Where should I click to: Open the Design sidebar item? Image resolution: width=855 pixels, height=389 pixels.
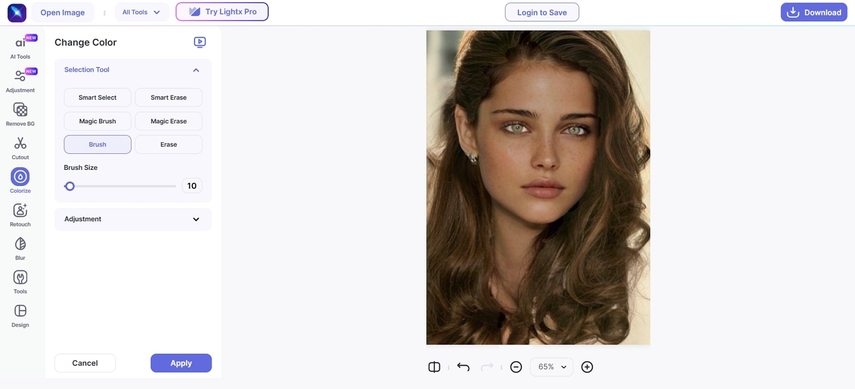[20, 315]
